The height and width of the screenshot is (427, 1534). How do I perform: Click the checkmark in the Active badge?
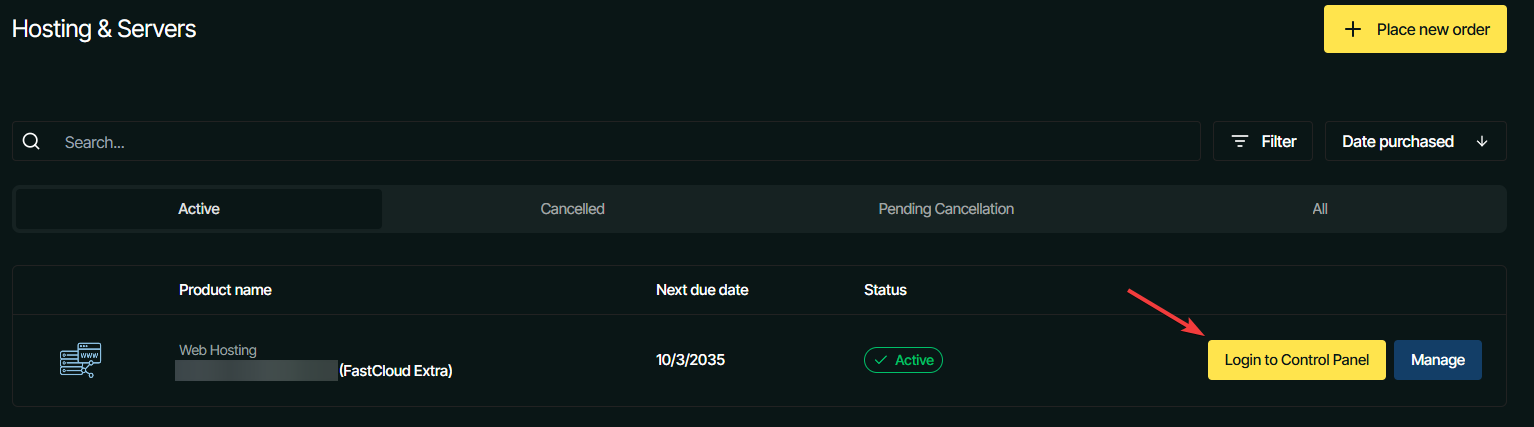(881, 360)
